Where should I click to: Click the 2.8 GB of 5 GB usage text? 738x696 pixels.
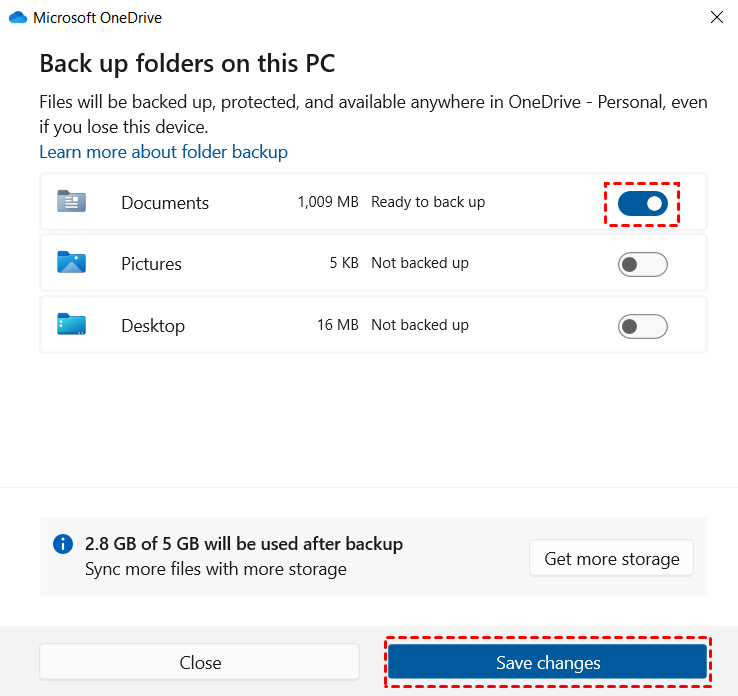click(x=244, y=544)
